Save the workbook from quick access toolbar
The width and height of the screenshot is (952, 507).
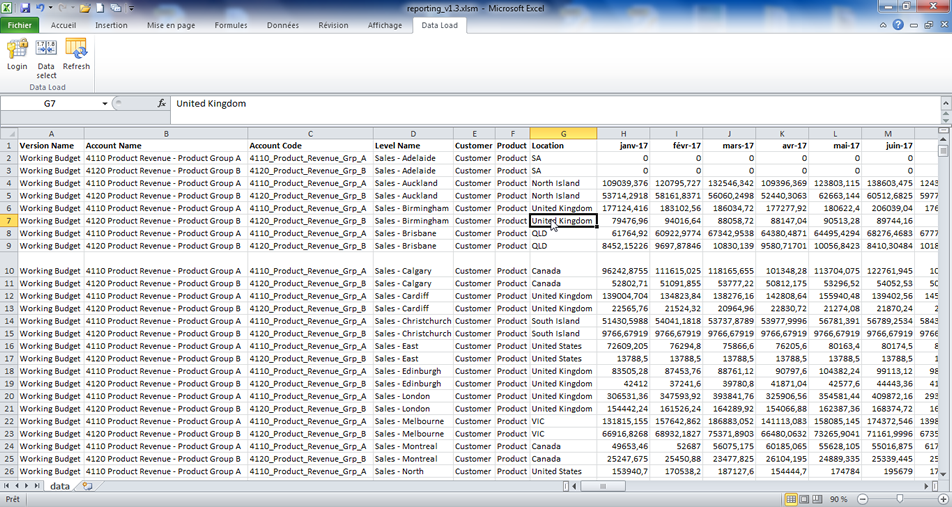point(25,7)
